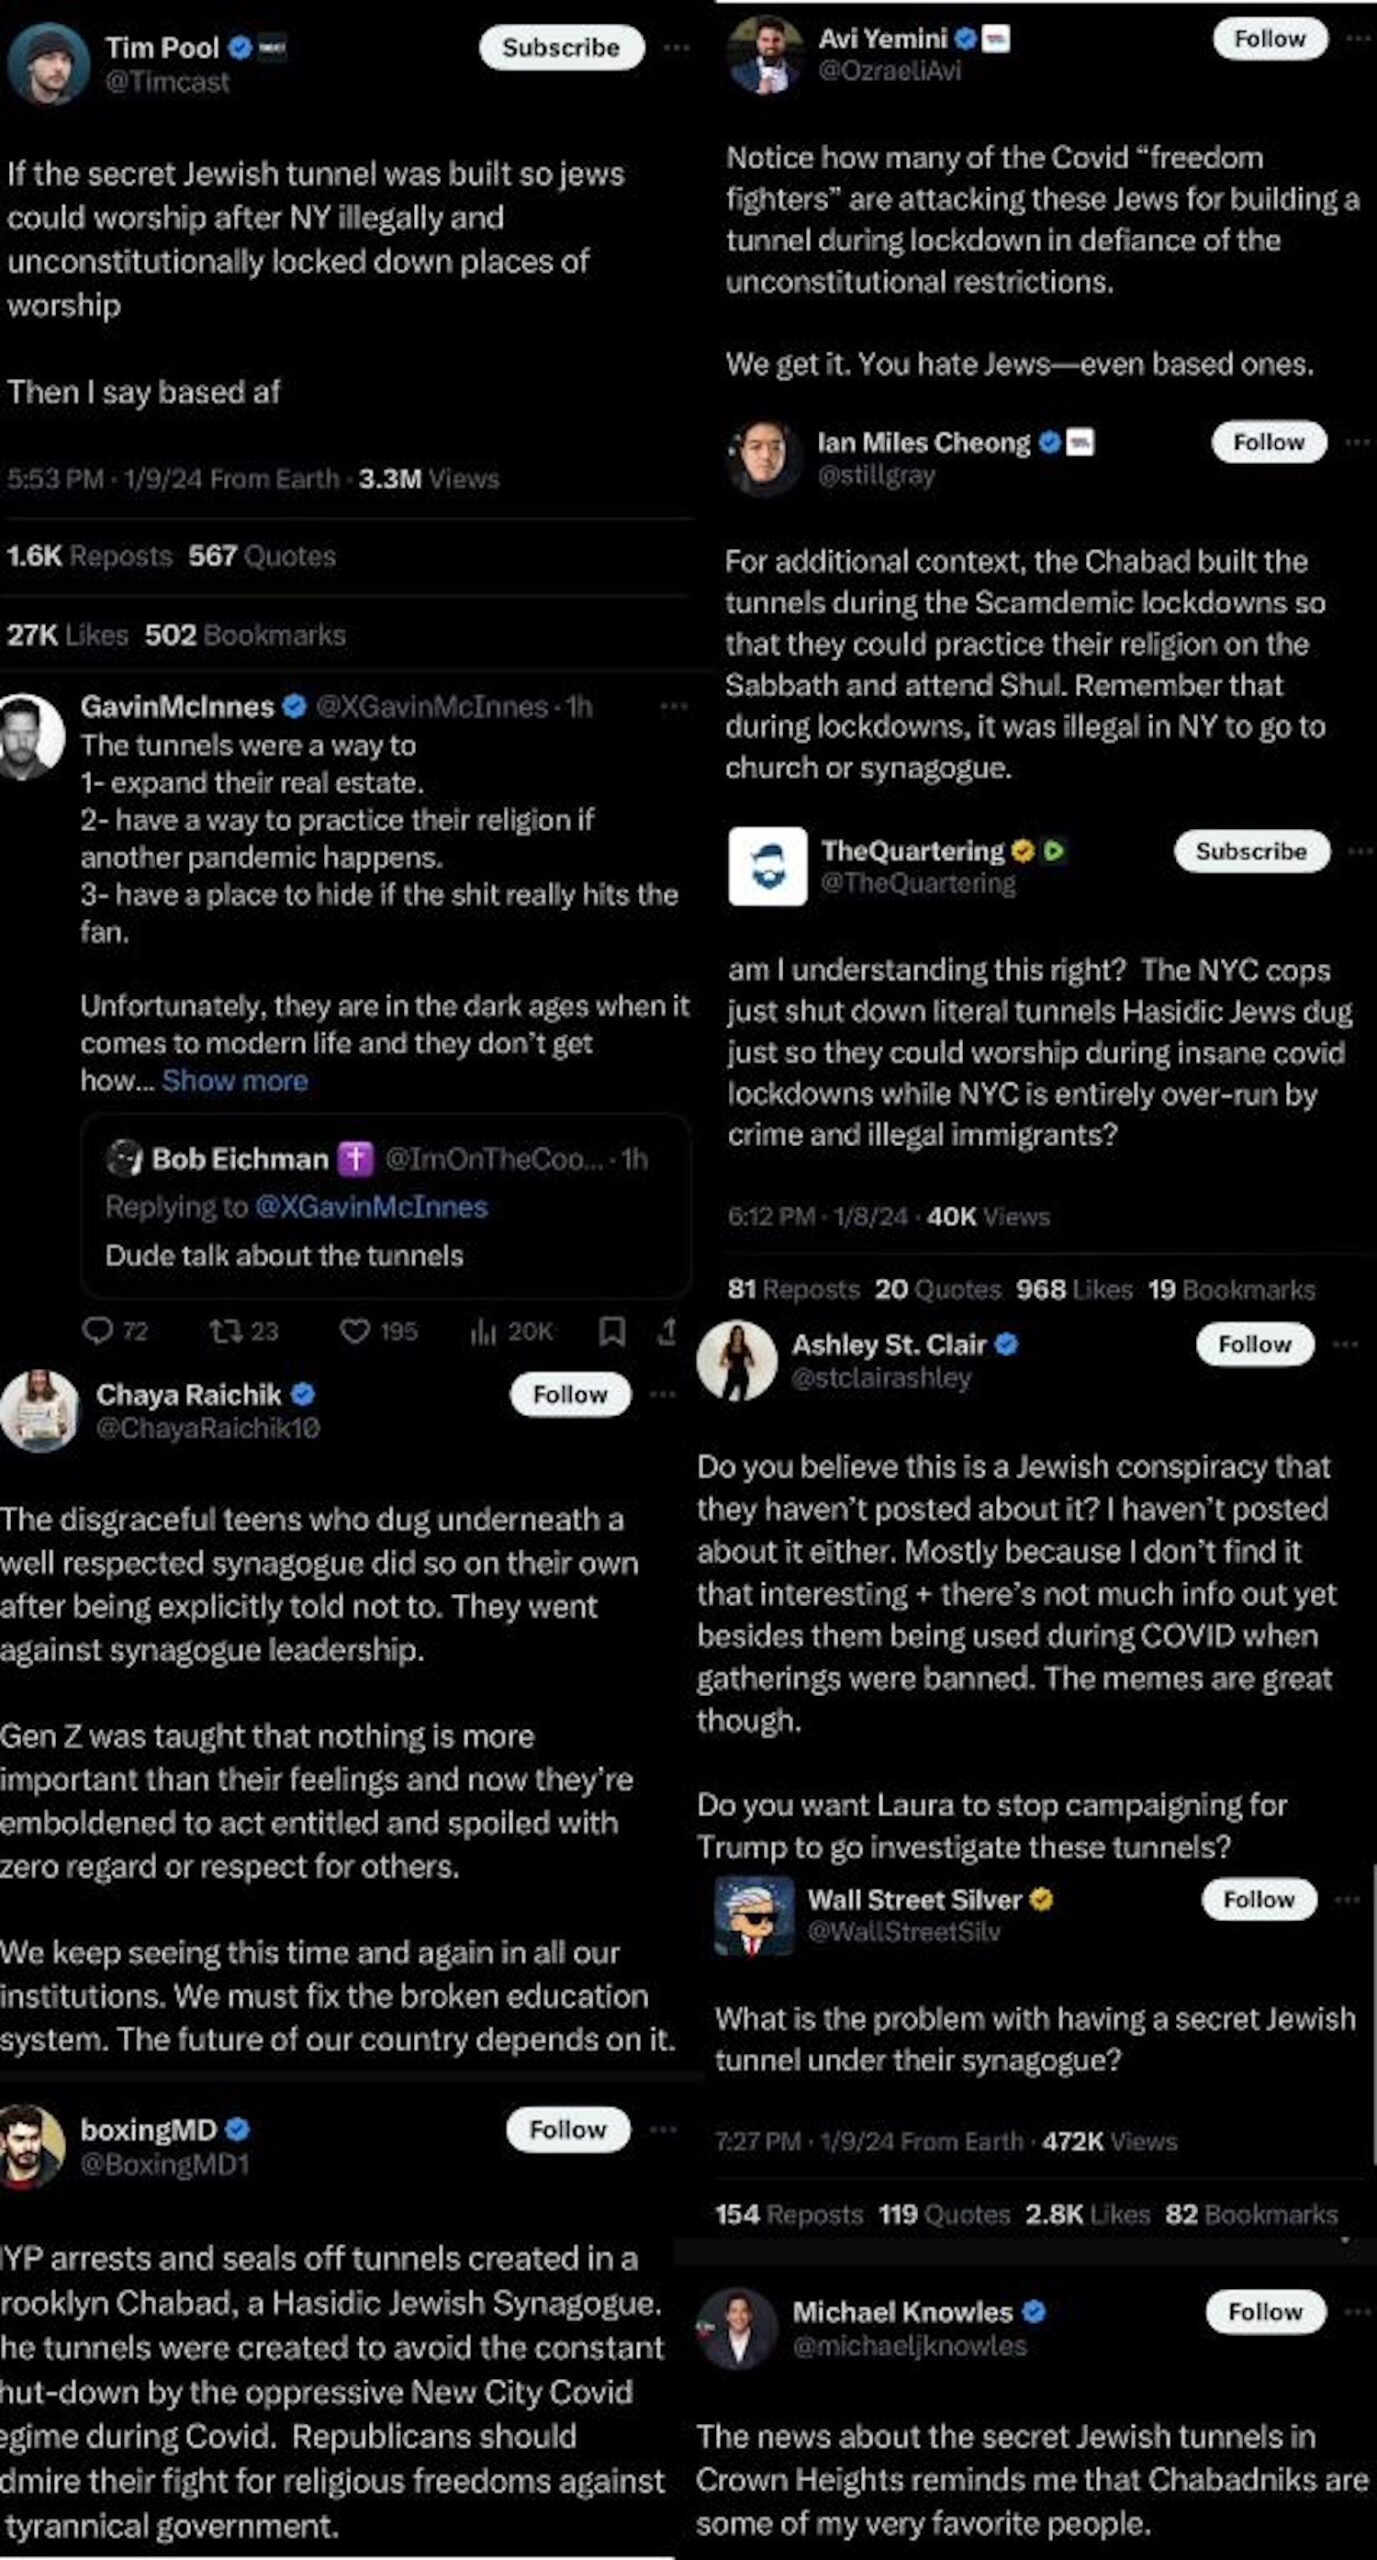Open more options on Tim Pool's post
1377x2560 pixels.
click(677, 48)
